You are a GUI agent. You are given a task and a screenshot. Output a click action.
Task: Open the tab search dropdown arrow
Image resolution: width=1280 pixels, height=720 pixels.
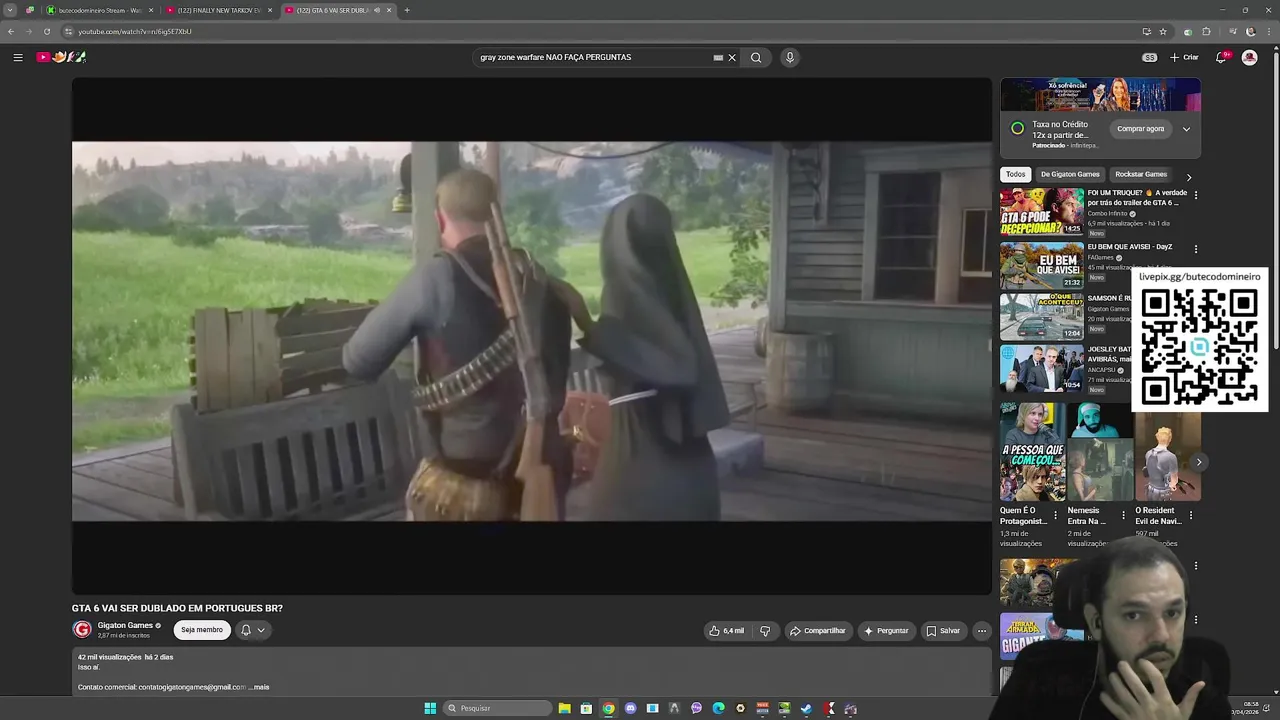pos(10,10)
